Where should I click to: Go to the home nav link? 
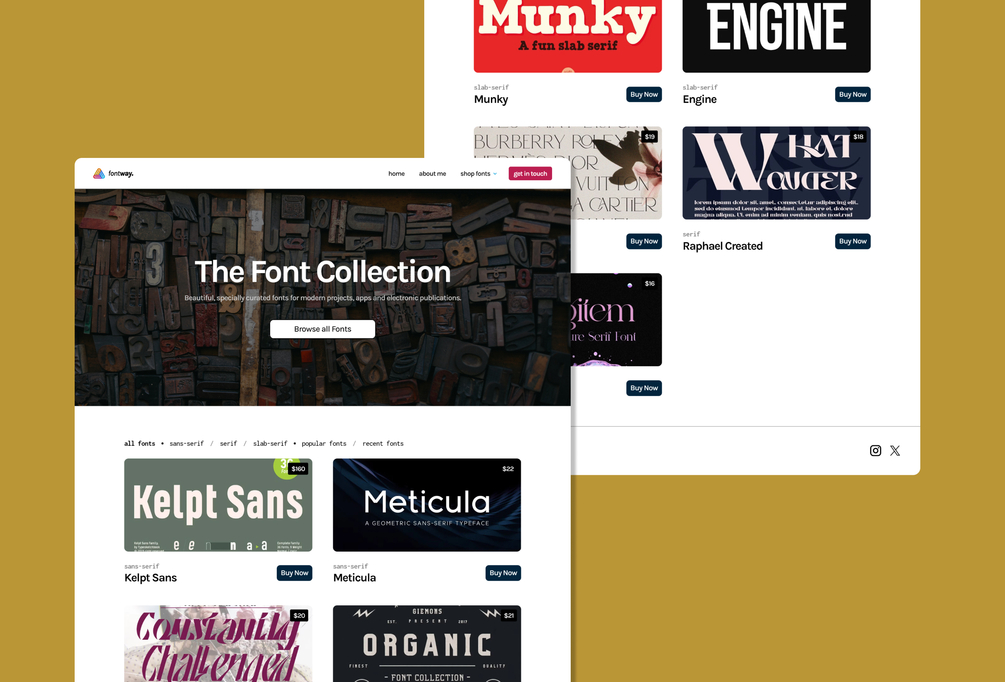(396, 174)
